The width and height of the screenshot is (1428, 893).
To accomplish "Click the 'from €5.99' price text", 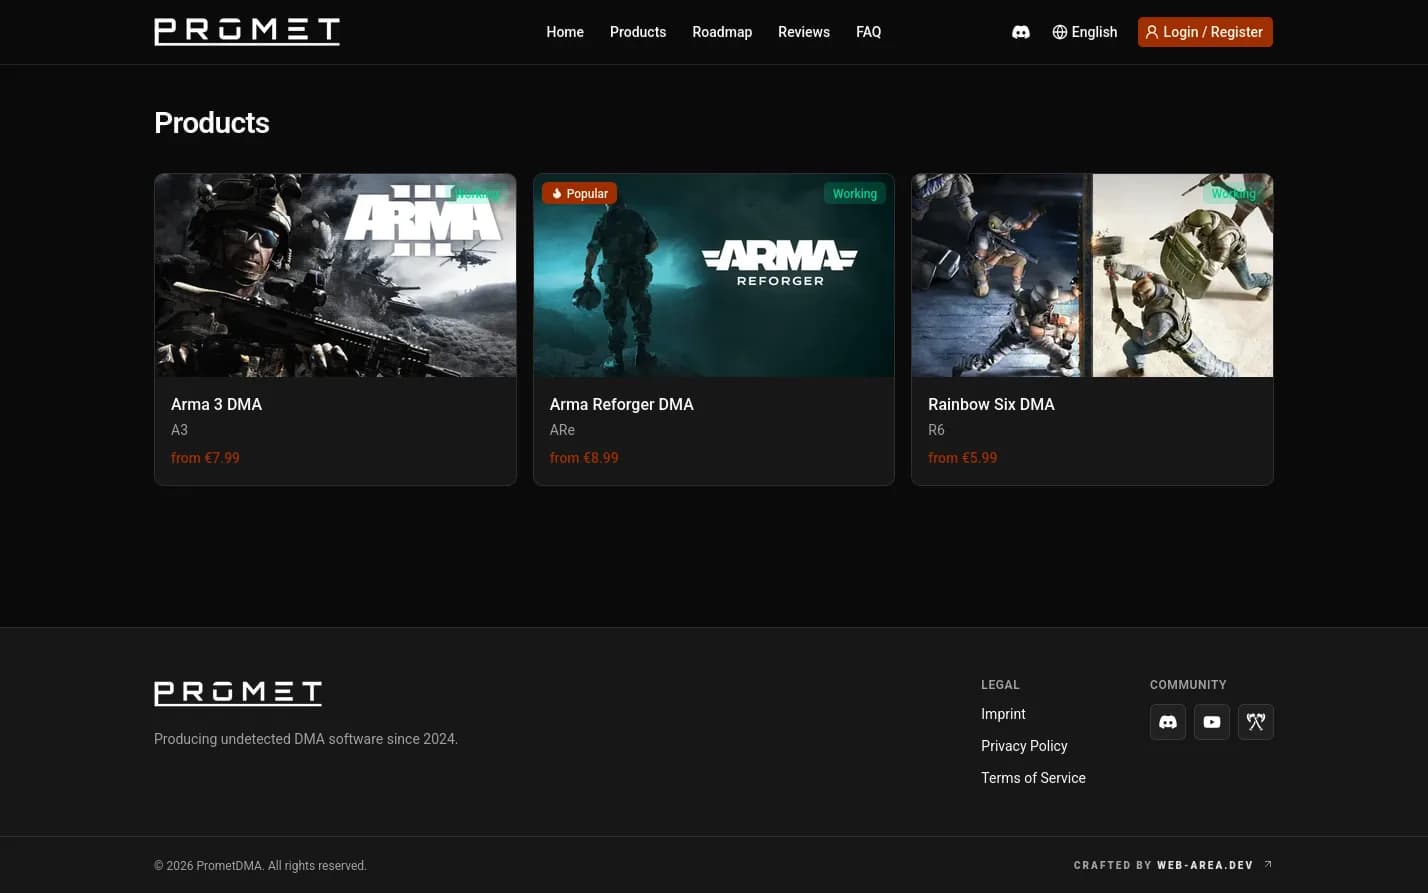I will point(962,458).
